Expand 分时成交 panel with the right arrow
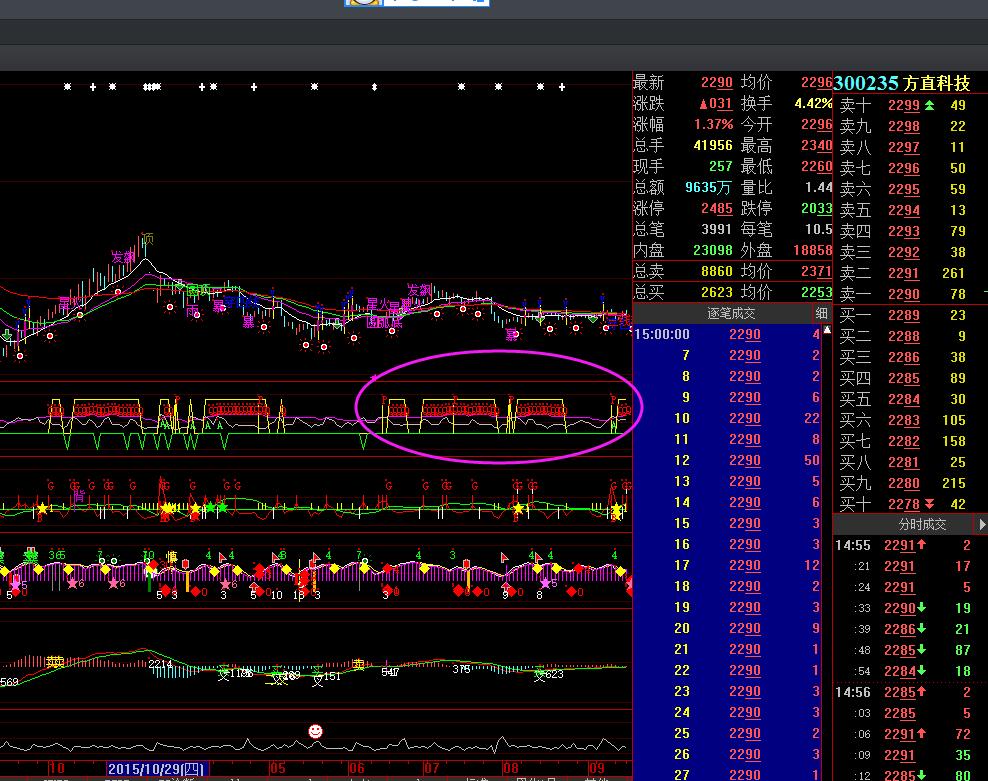Screen dimensions: 988x781 click(982, 524)
